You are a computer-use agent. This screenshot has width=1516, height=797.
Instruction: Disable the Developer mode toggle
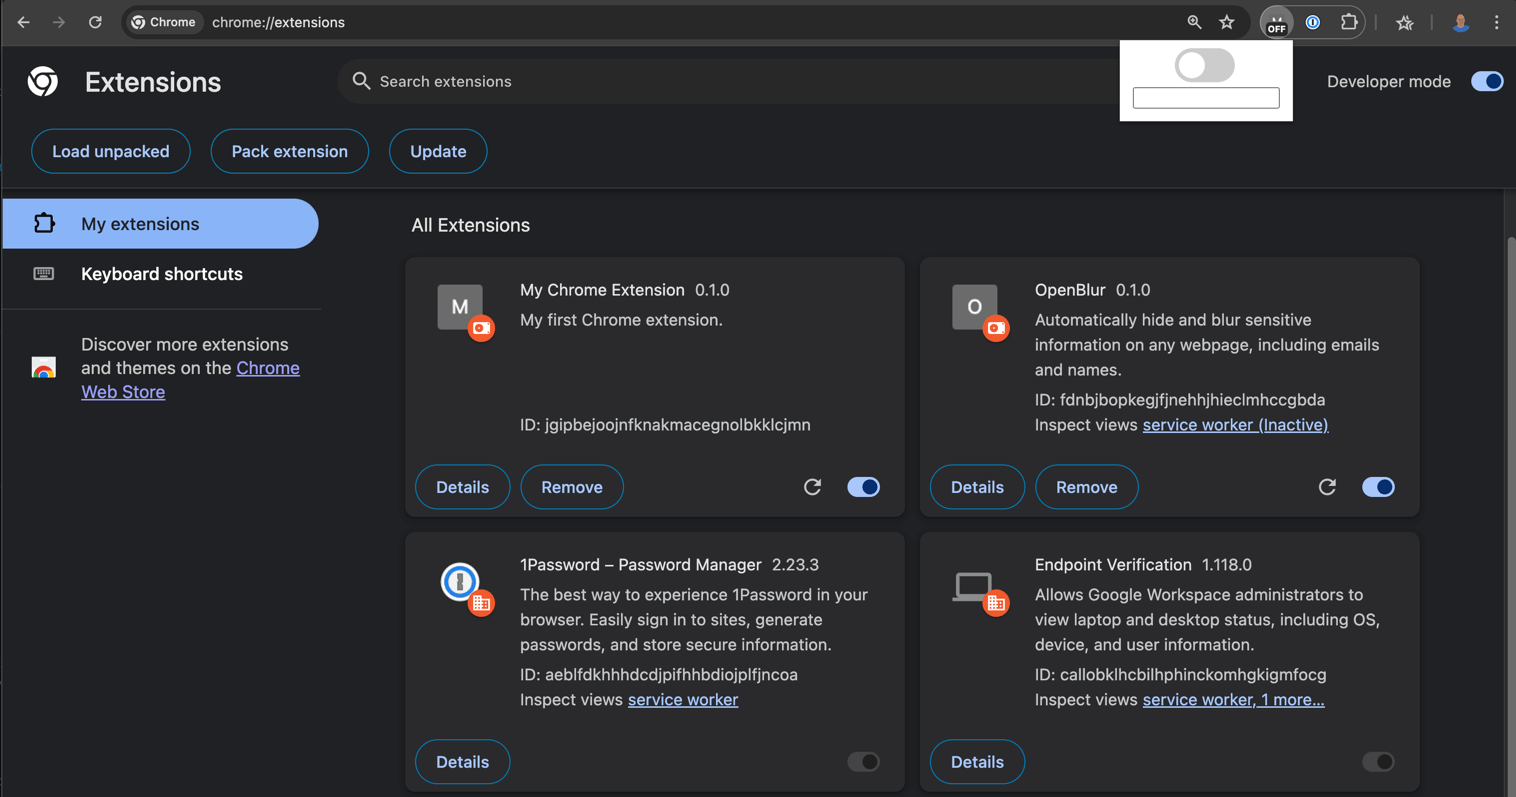pyautogui.click(x=1487, y=81)
